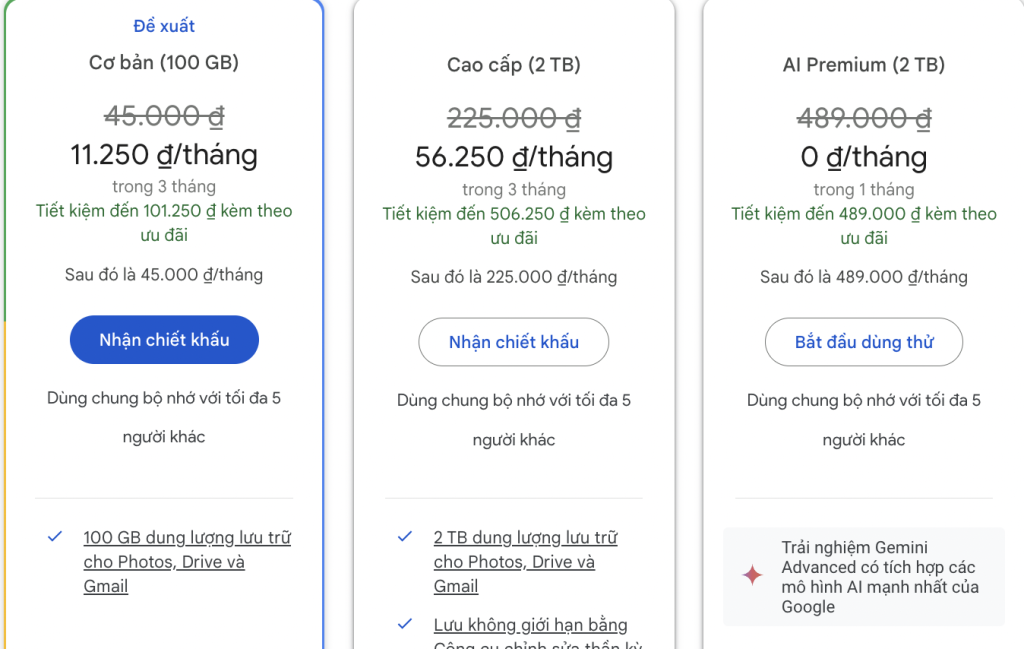Image resolution: width=1024 pixels, height=649 pixels.
Task: Click the blue Nhận chiết khấu button
Action: coord(164,341)
